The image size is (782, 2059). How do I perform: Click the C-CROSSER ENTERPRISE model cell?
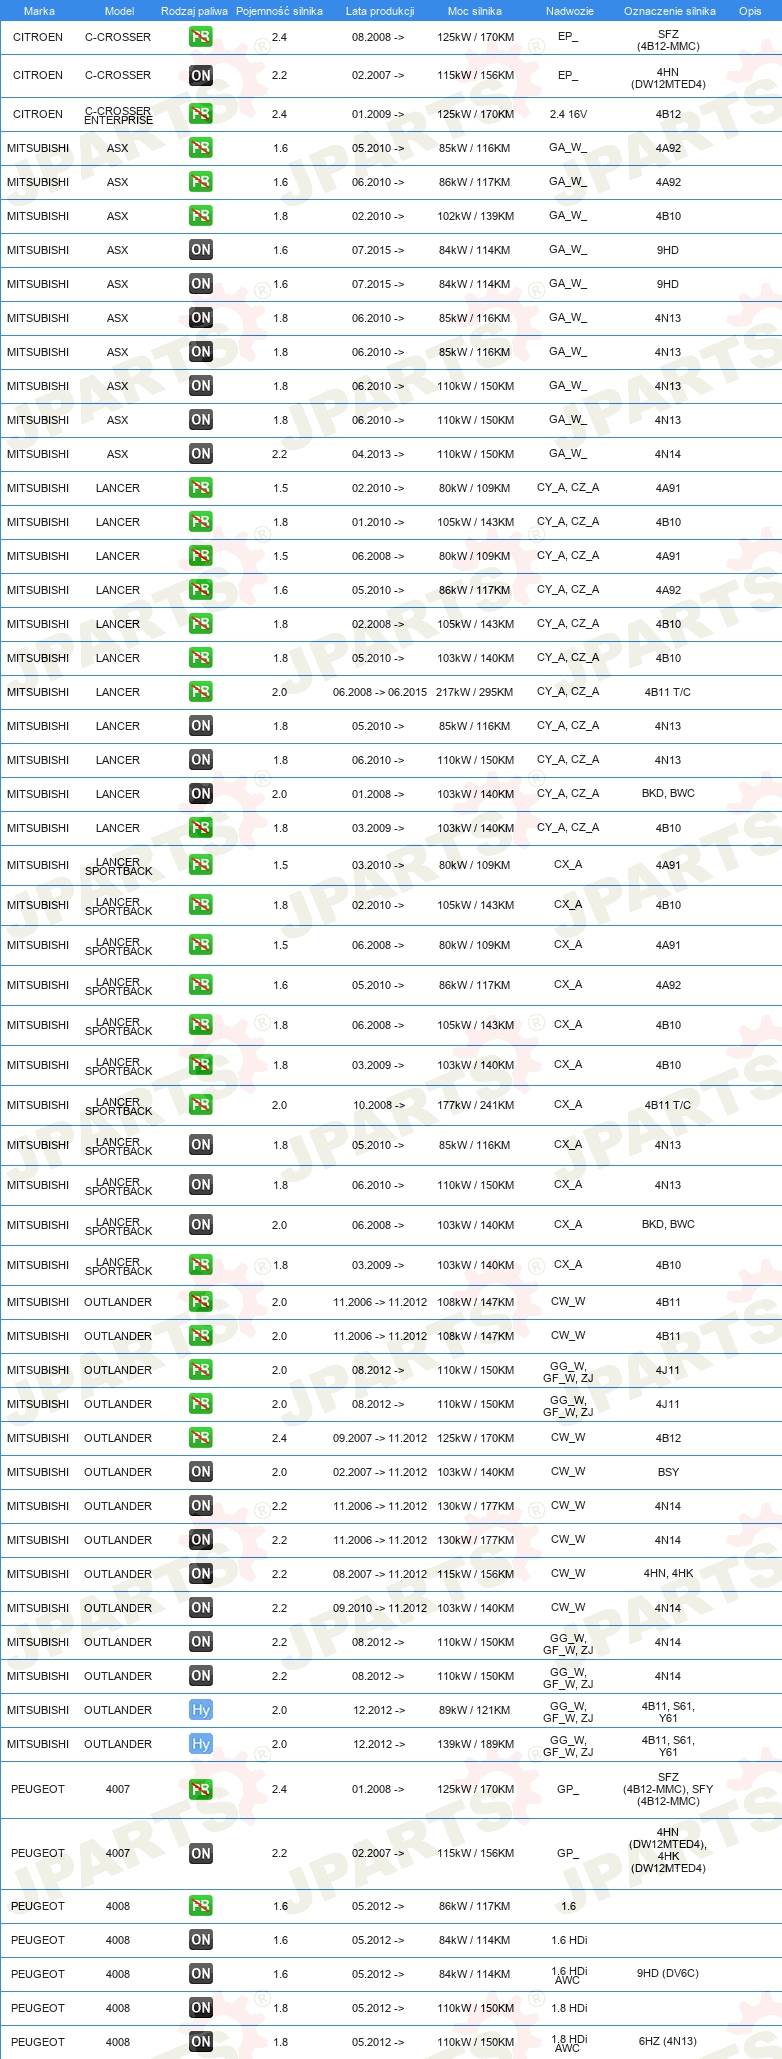tap(118, 115)
